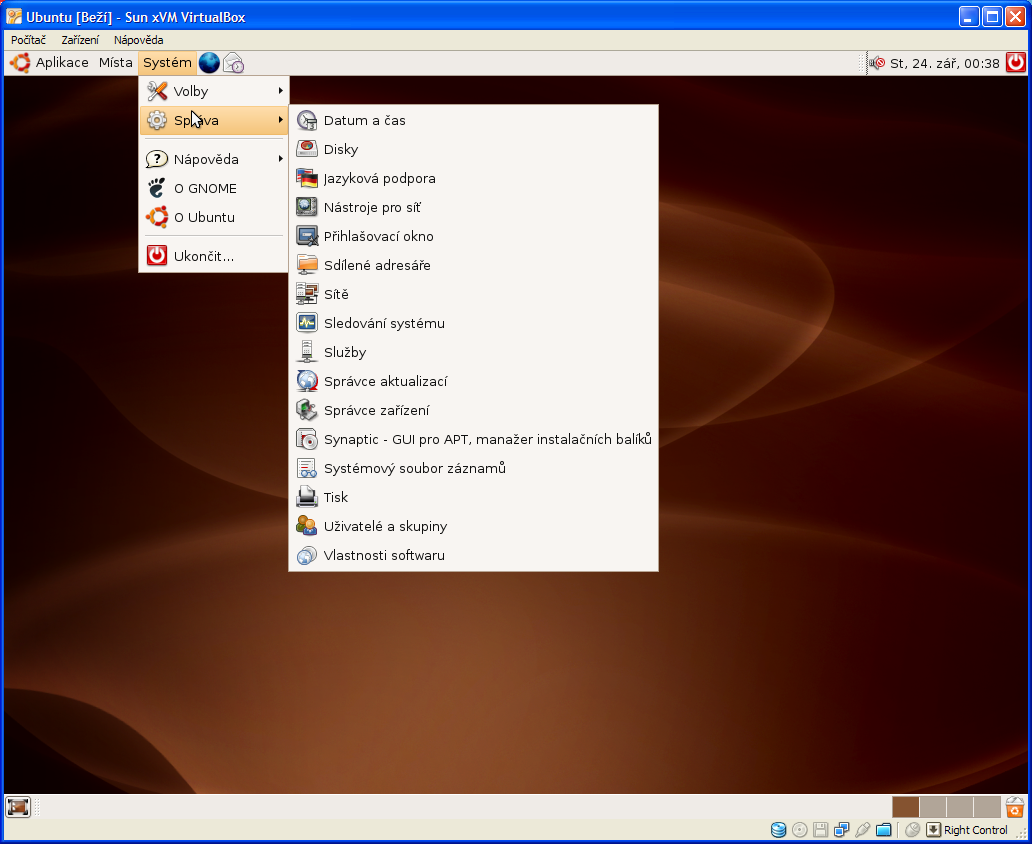Click the Tisk printer icon
This screenshot has width=1032, height=844.
click(x=307, y=497)
